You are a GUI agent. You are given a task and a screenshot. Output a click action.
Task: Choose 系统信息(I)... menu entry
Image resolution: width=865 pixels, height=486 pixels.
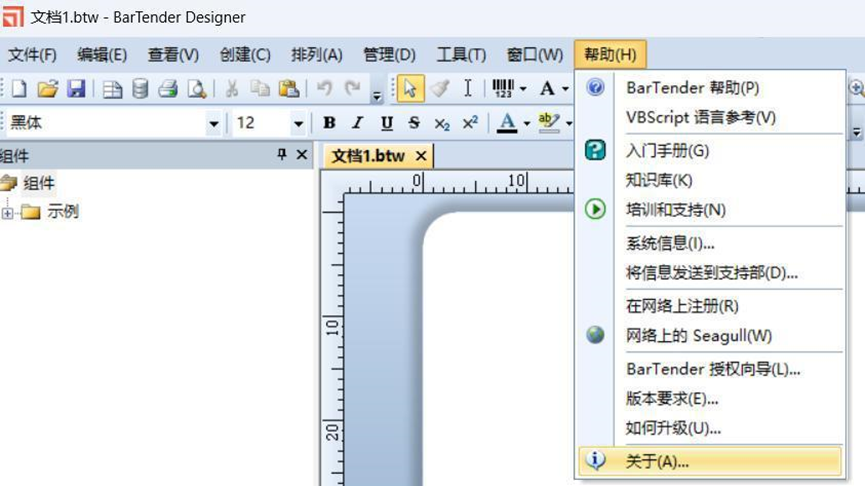pos(670,243)
